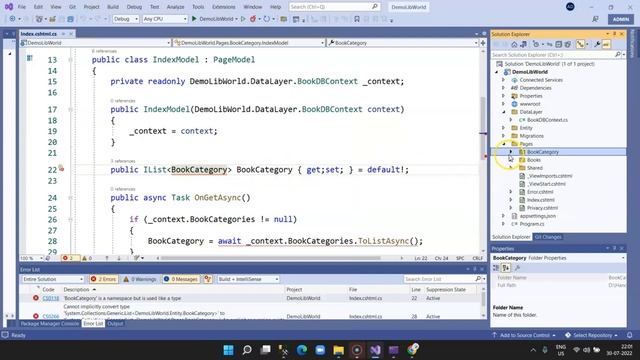Open the IndexModel type navigation dropdown
This screenshot has height=360, width=640.
pyautogui.click(x=249, y=42)
